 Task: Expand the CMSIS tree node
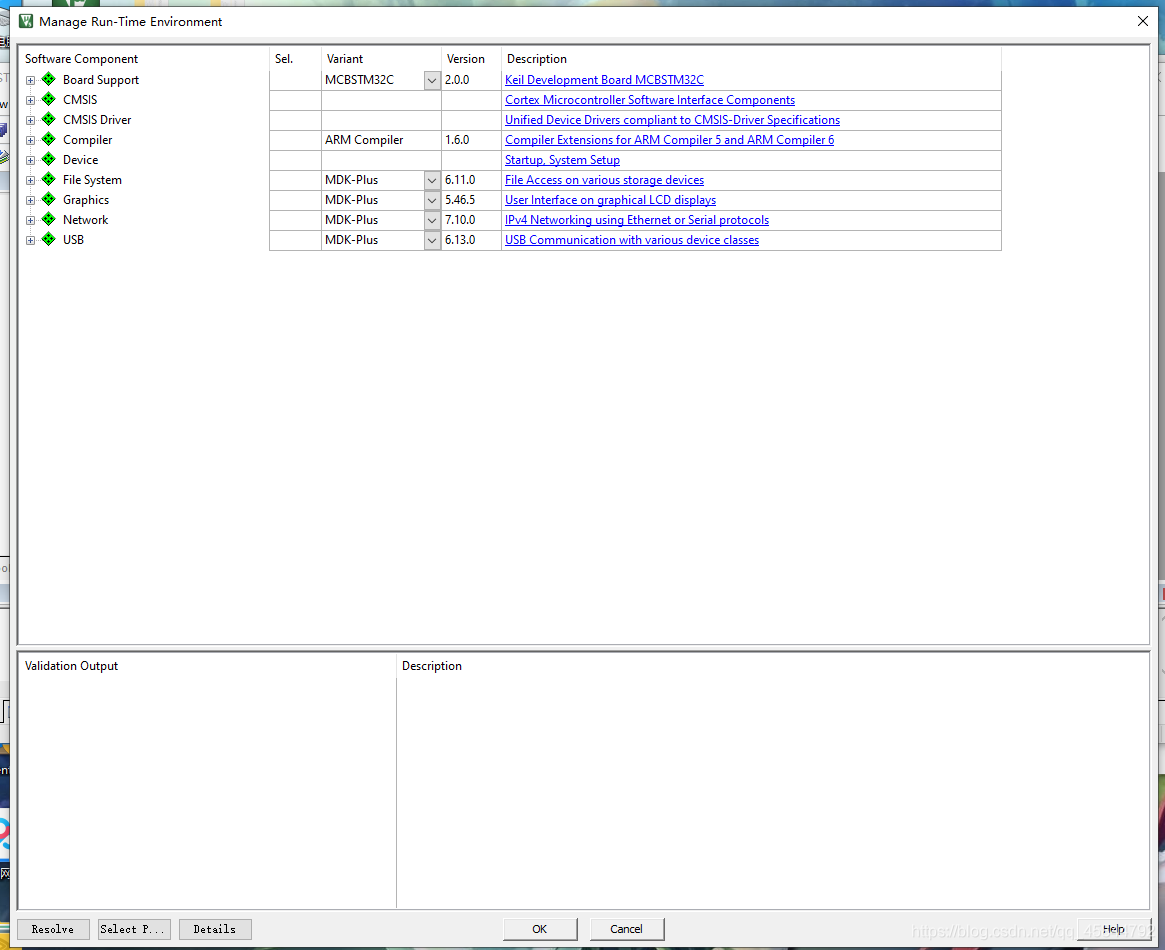coord(30,100)
